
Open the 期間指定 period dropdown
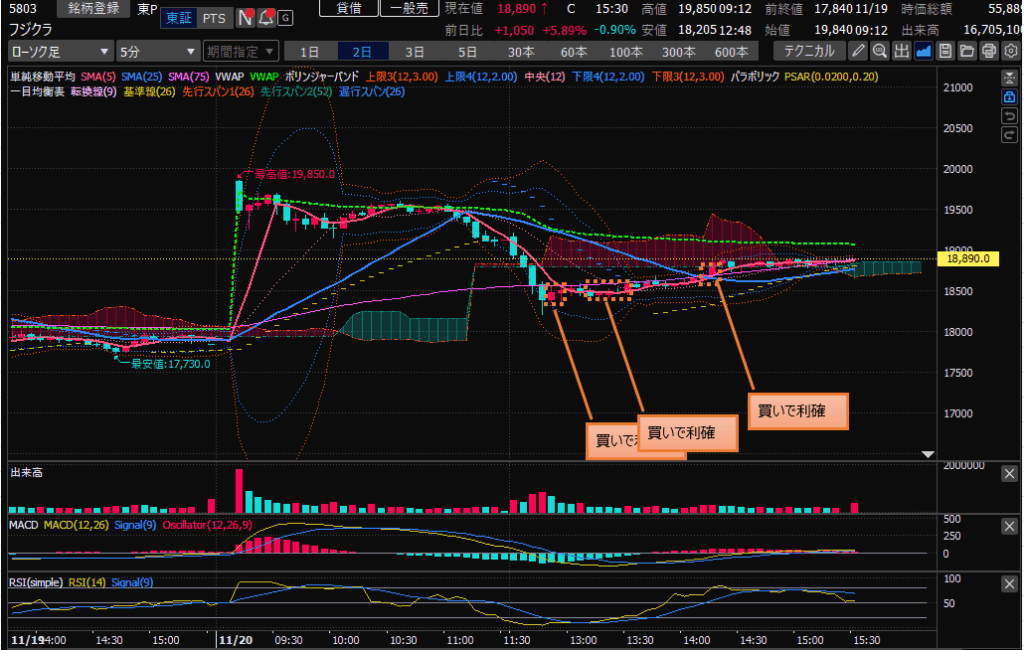239,51
